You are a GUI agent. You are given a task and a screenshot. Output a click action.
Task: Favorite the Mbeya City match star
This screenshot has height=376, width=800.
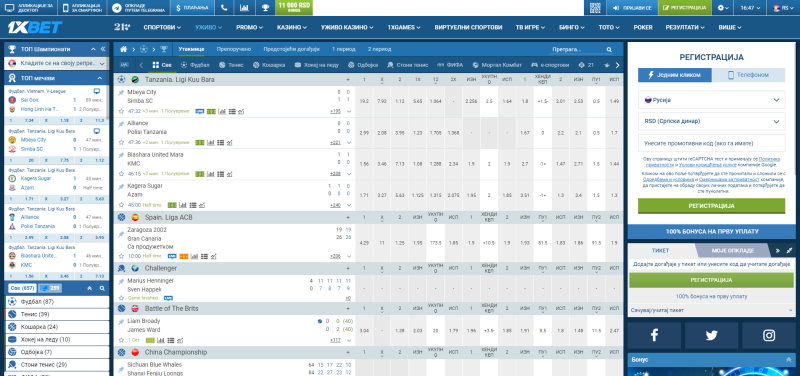pyautogui.click(x=121, y=111)
